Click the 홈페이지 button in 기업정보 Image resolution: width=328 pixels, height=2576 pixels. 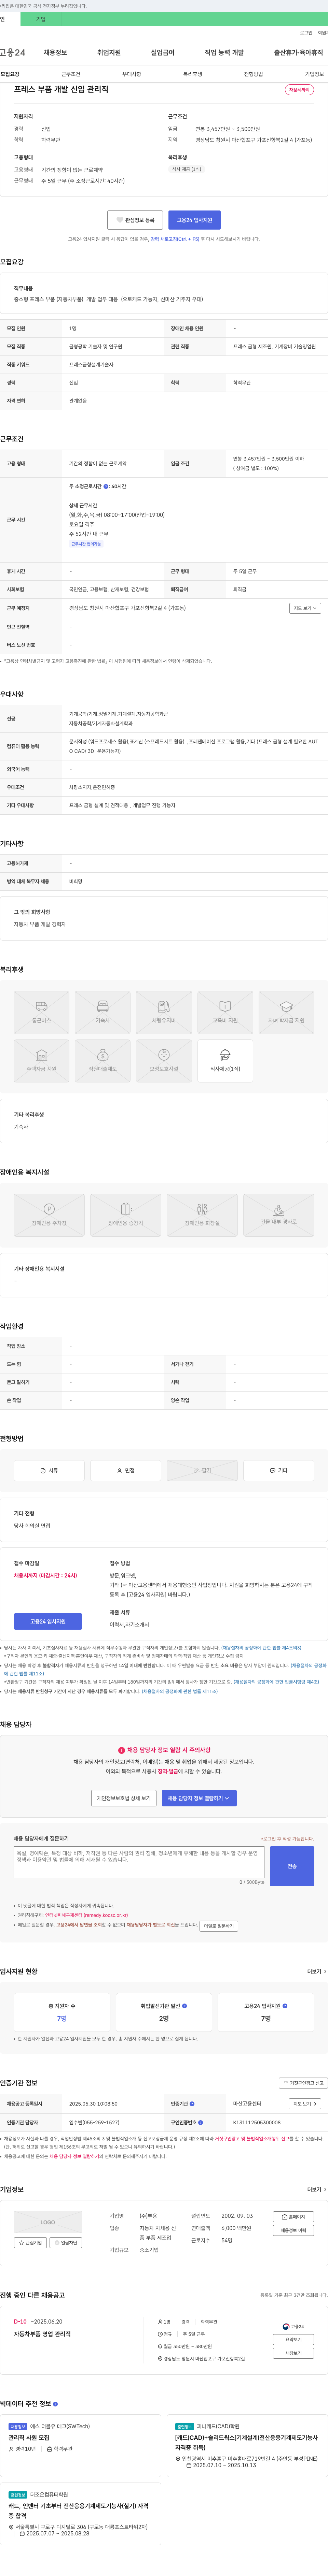point(294,2217)
